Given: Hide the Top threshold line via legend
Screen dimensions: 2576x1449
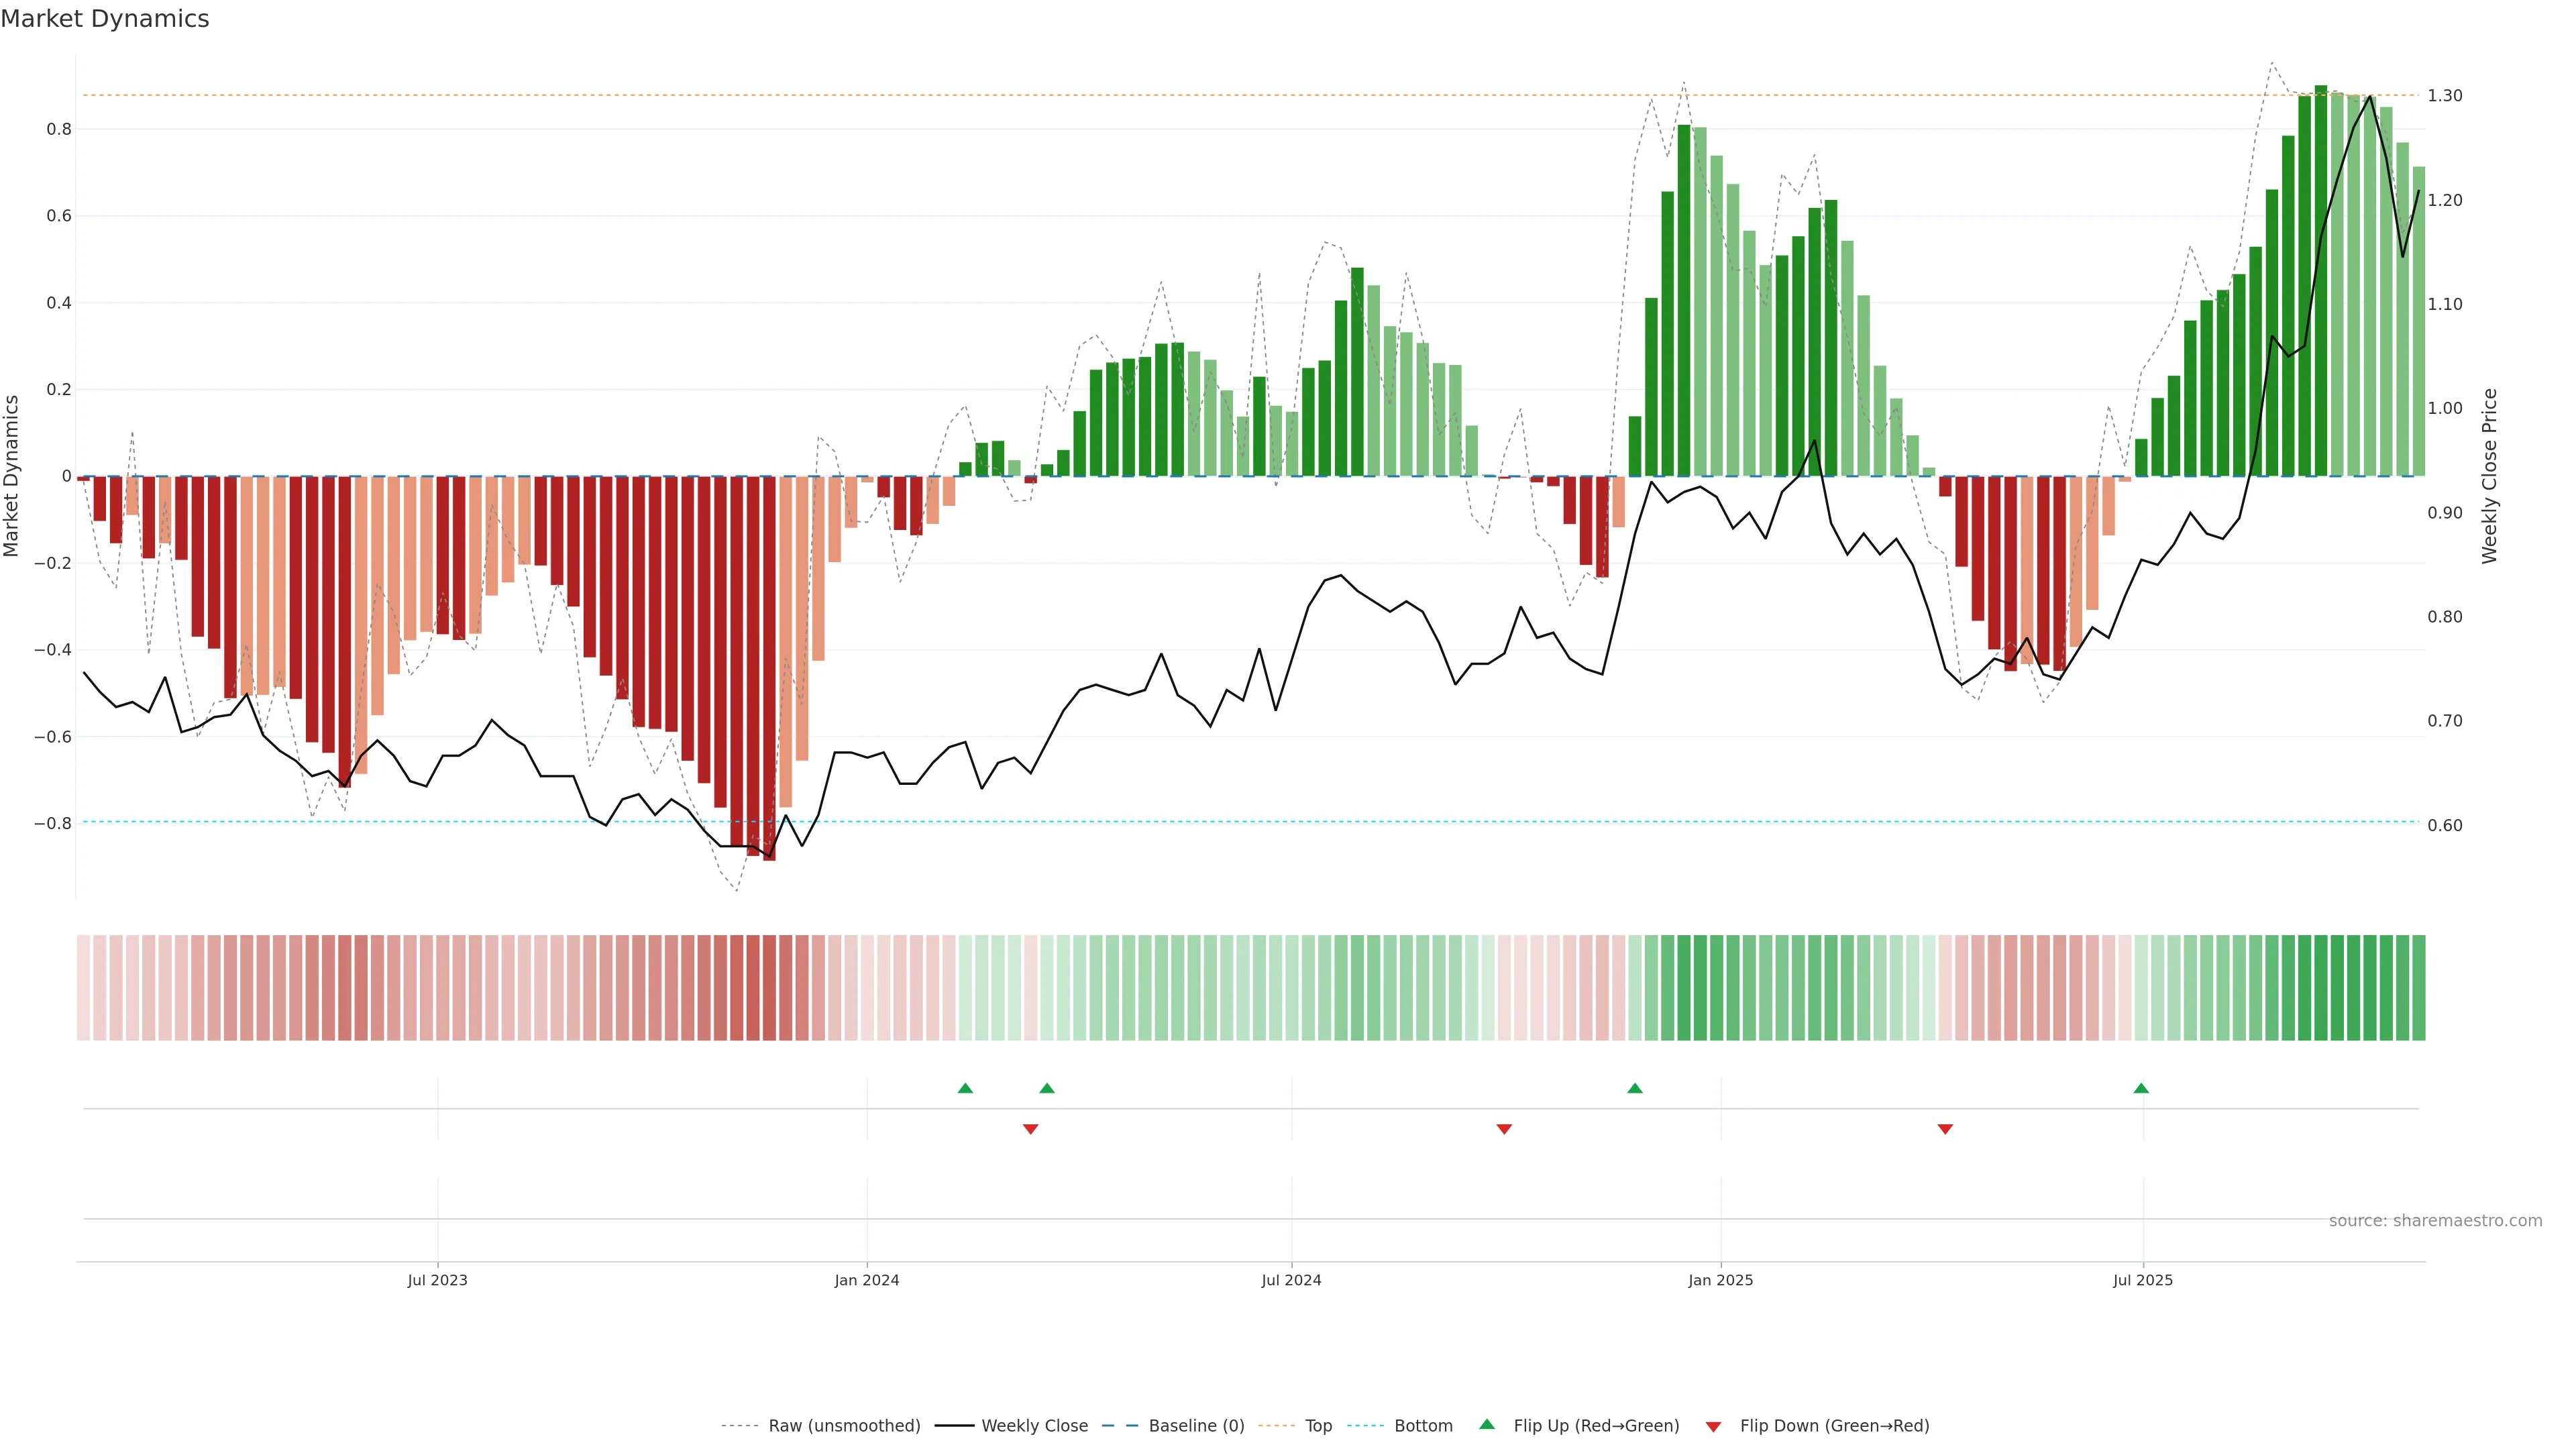Looking at the screenshot, I should (1318, 1426).
